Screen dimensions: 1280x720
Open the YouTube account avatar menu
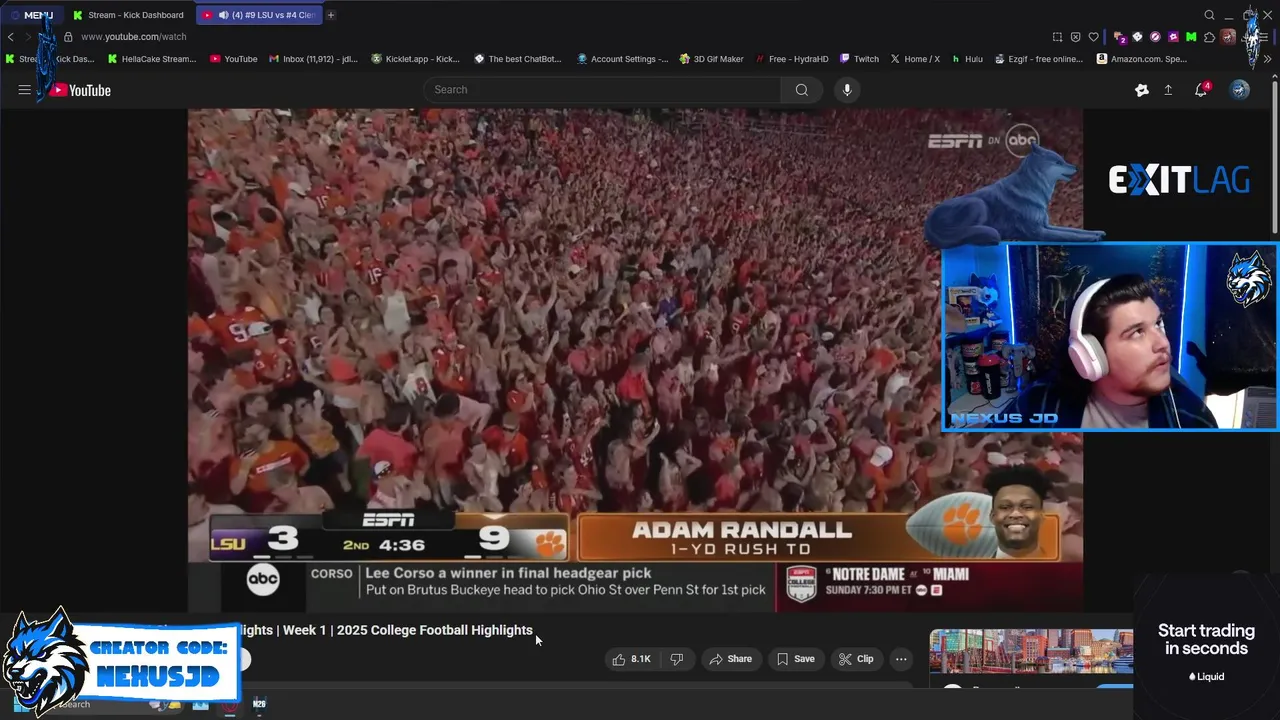click(1239, 90)
